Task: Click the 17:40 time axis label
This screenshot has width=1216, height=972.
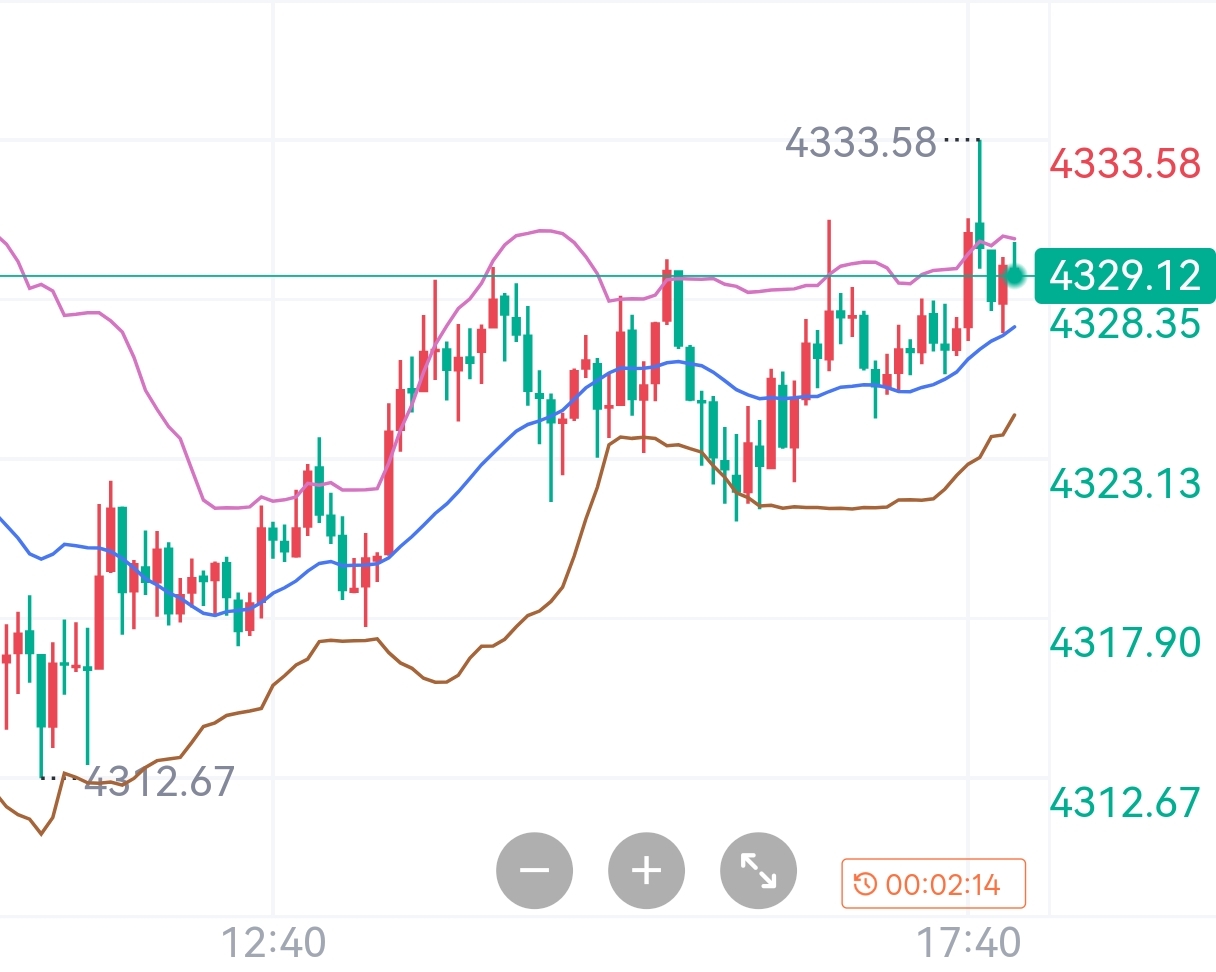Action: coord(968,942)
